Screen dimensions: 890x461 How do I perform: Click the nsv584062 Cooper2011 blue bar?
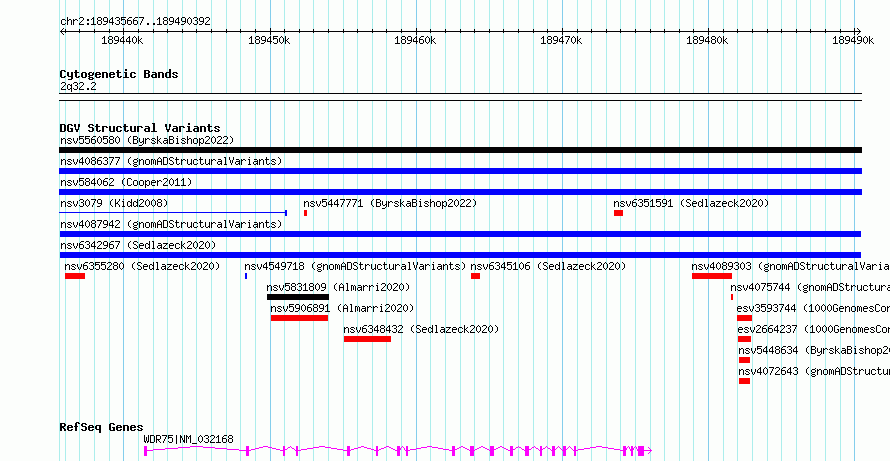(460, 192)
